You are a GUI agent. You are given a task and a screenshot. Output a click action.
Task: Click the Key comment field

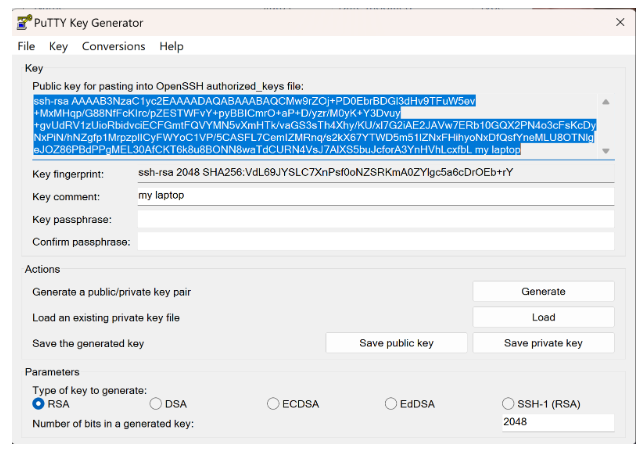[x=375, y=195]
